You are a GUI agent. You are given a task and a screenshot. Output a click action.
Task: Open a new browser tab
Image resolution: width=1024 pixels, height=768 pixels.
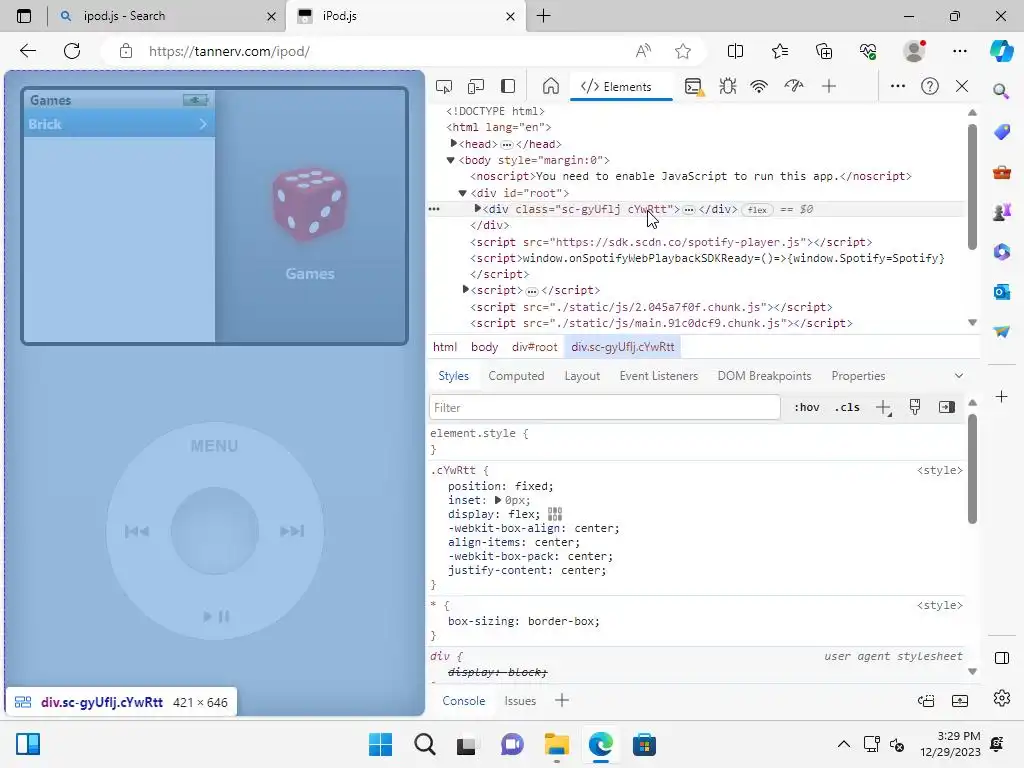tap(543, 16)
